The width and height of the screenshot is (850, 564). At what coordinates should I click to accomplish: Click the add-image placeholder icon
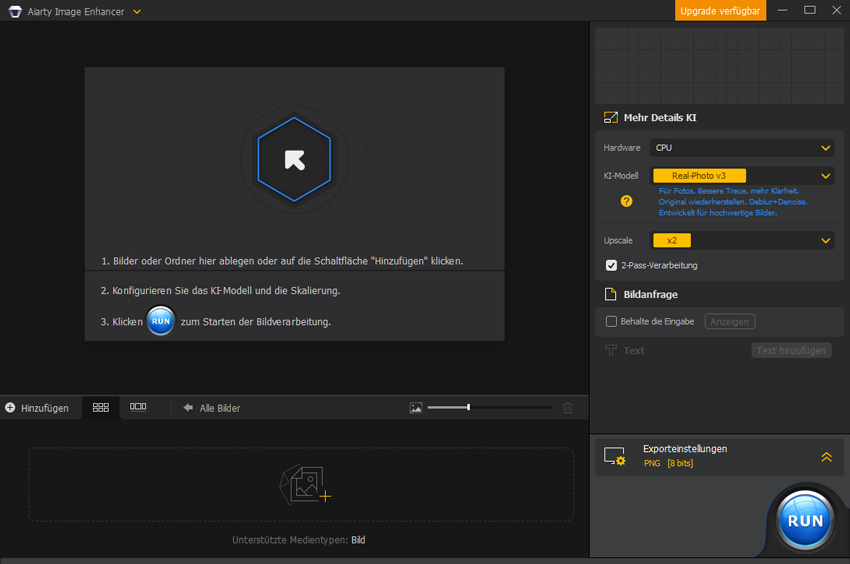coord(305,485)
